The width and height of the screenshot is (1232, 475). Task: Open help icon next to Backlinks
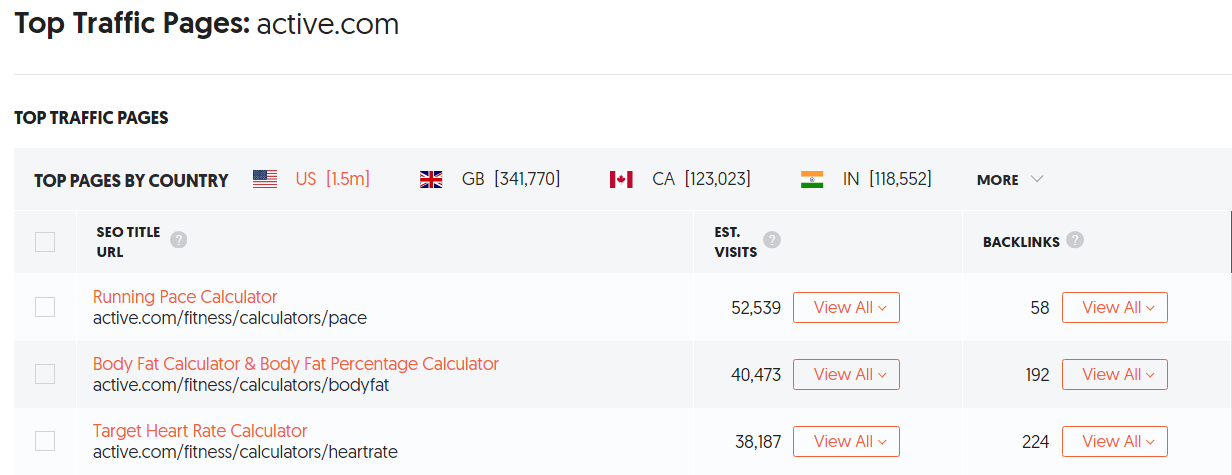[1075, 240]
